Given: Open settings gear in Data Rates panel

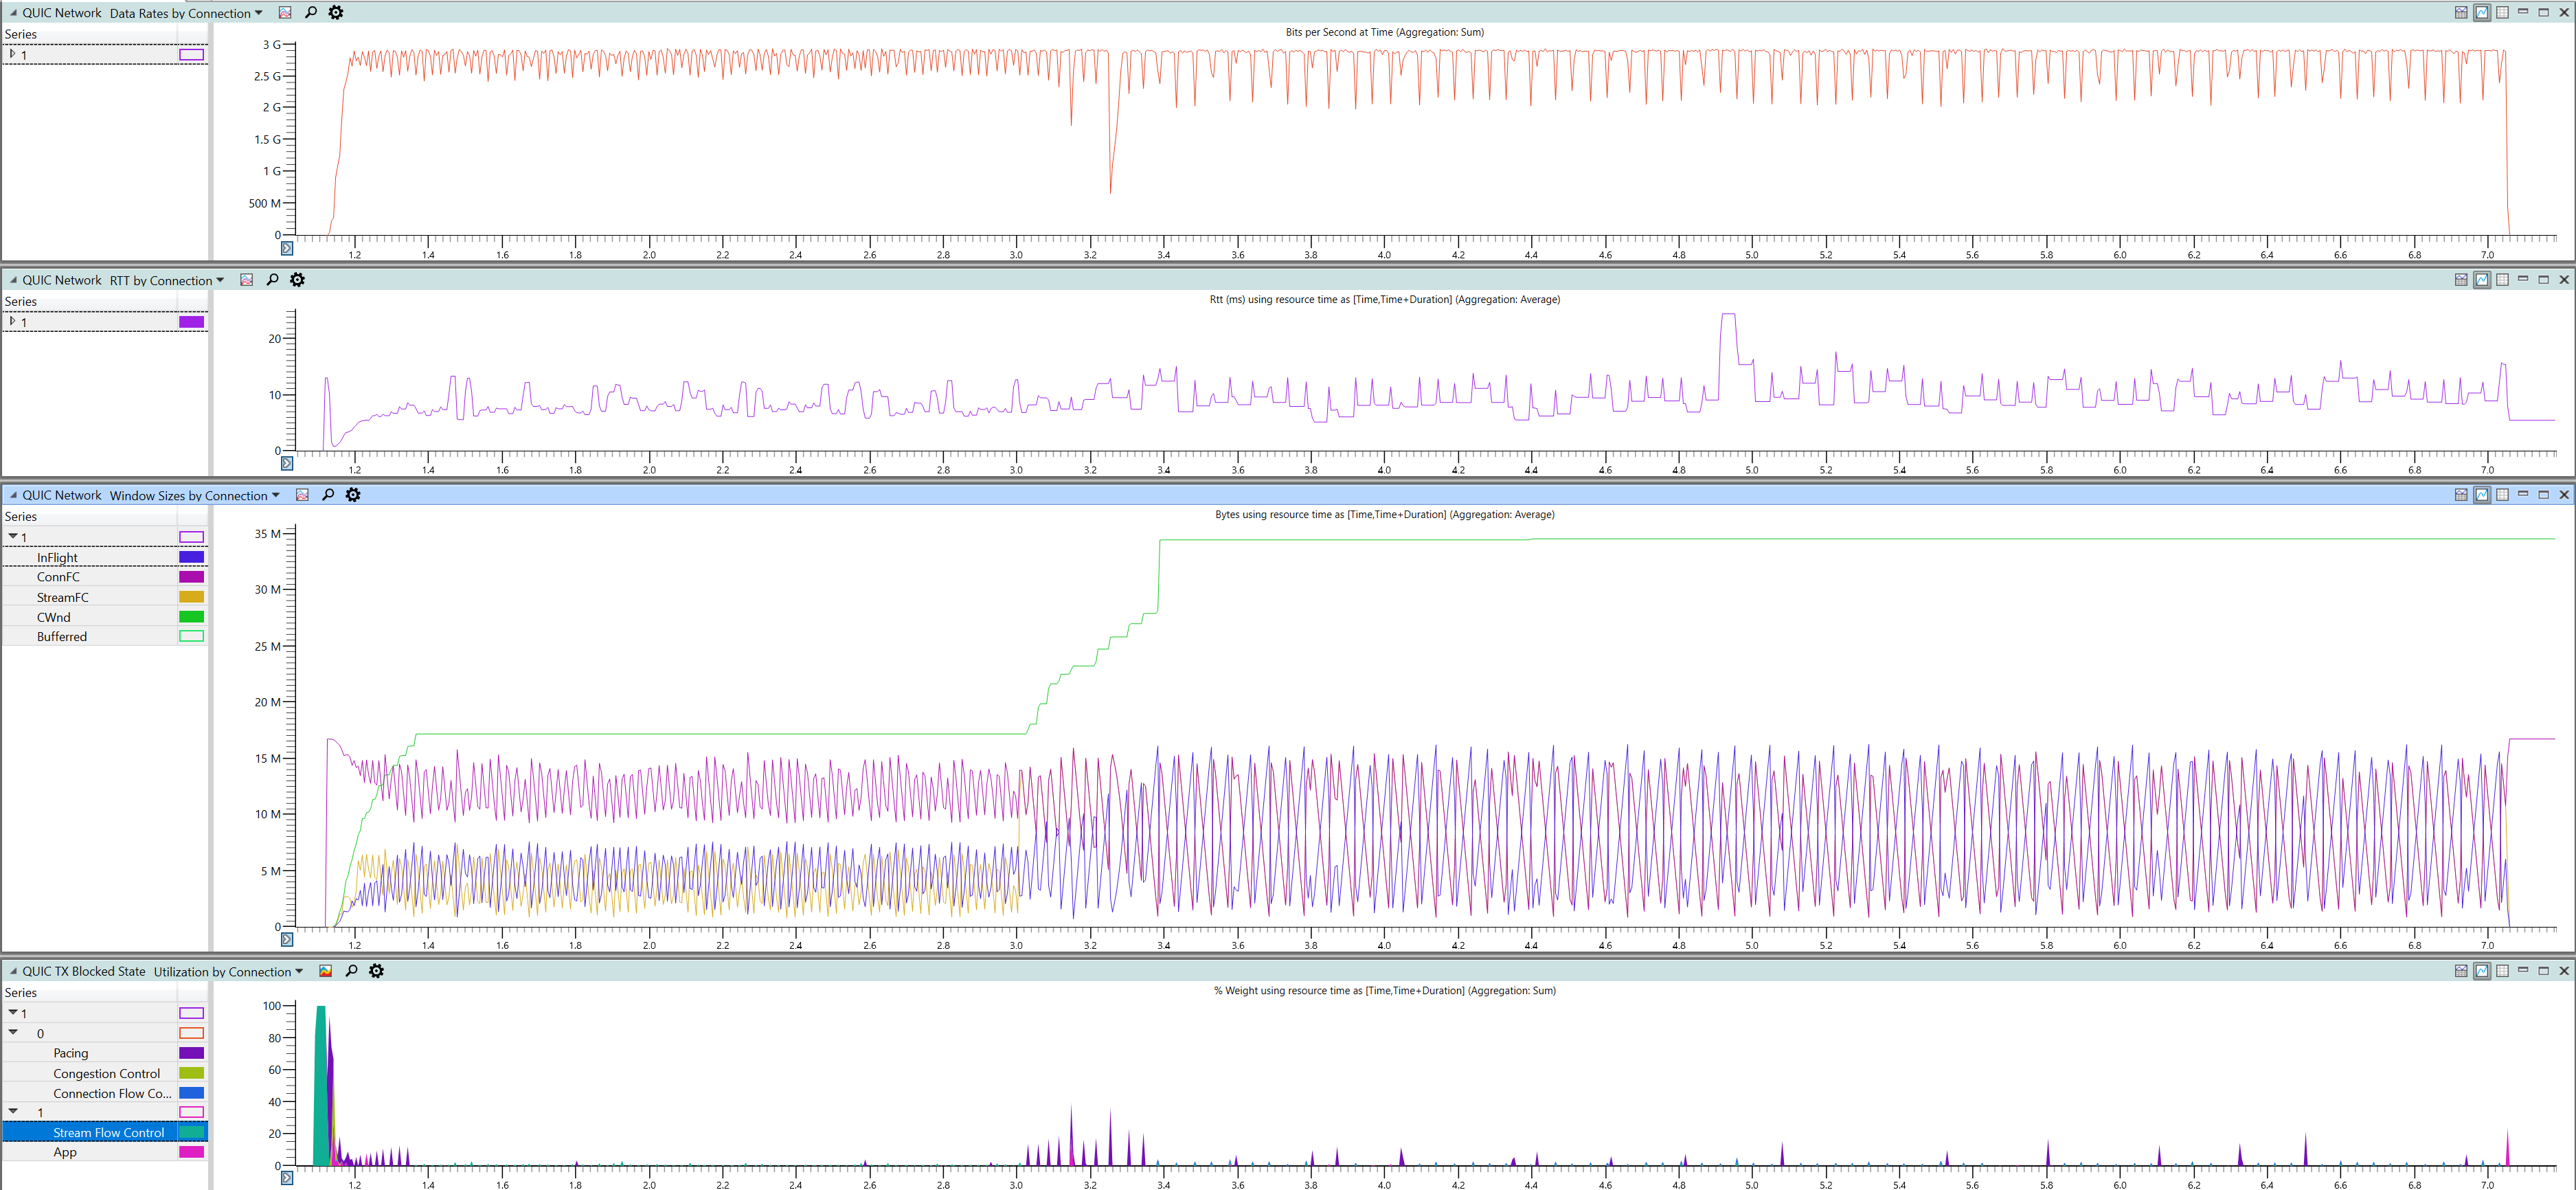Looking at the screenshot, I should tap(336, 13).
